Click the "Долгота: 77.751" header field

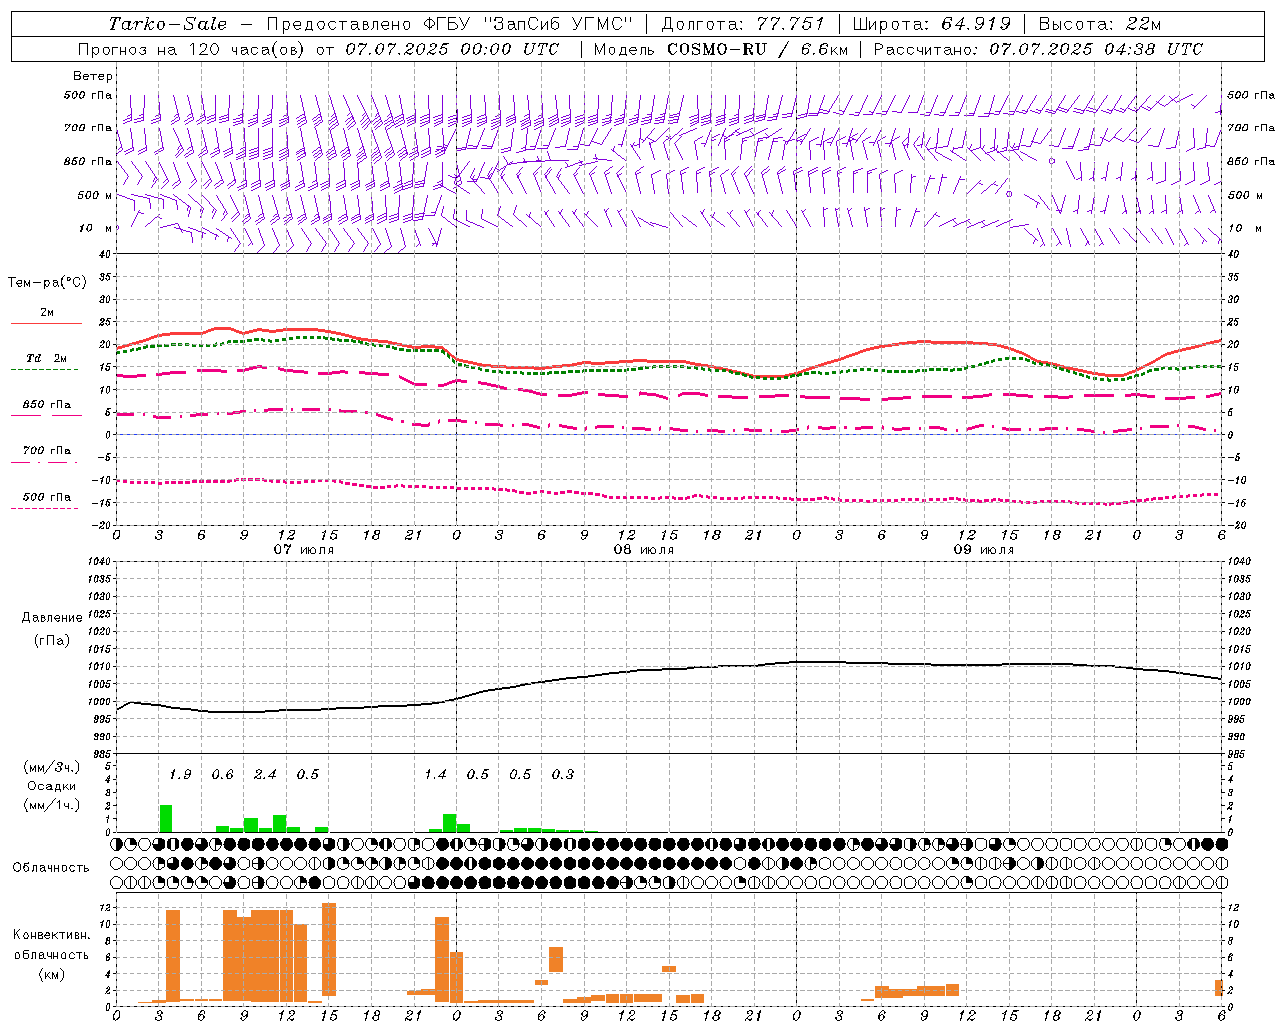pyautogui.click(x=743, y=24)
